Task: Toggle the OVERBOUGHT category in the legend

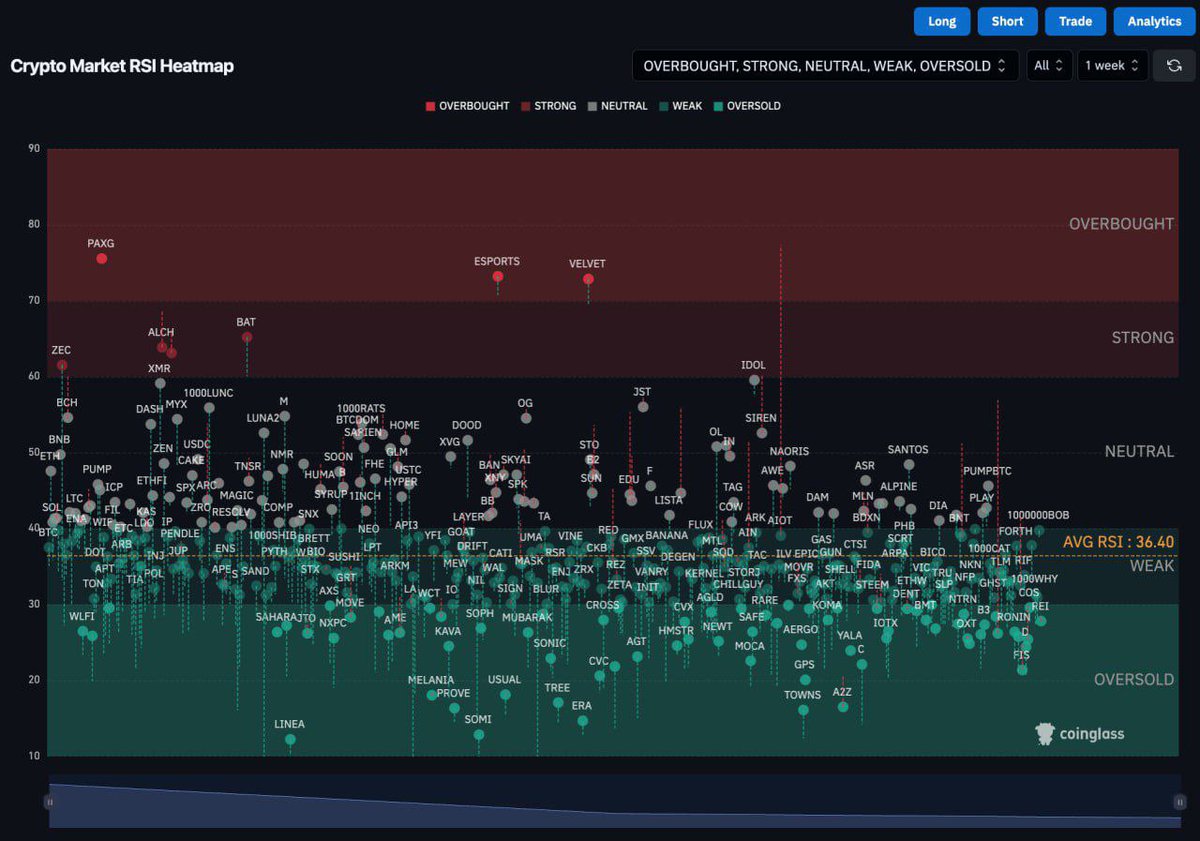Action: [x=466, y=106]
